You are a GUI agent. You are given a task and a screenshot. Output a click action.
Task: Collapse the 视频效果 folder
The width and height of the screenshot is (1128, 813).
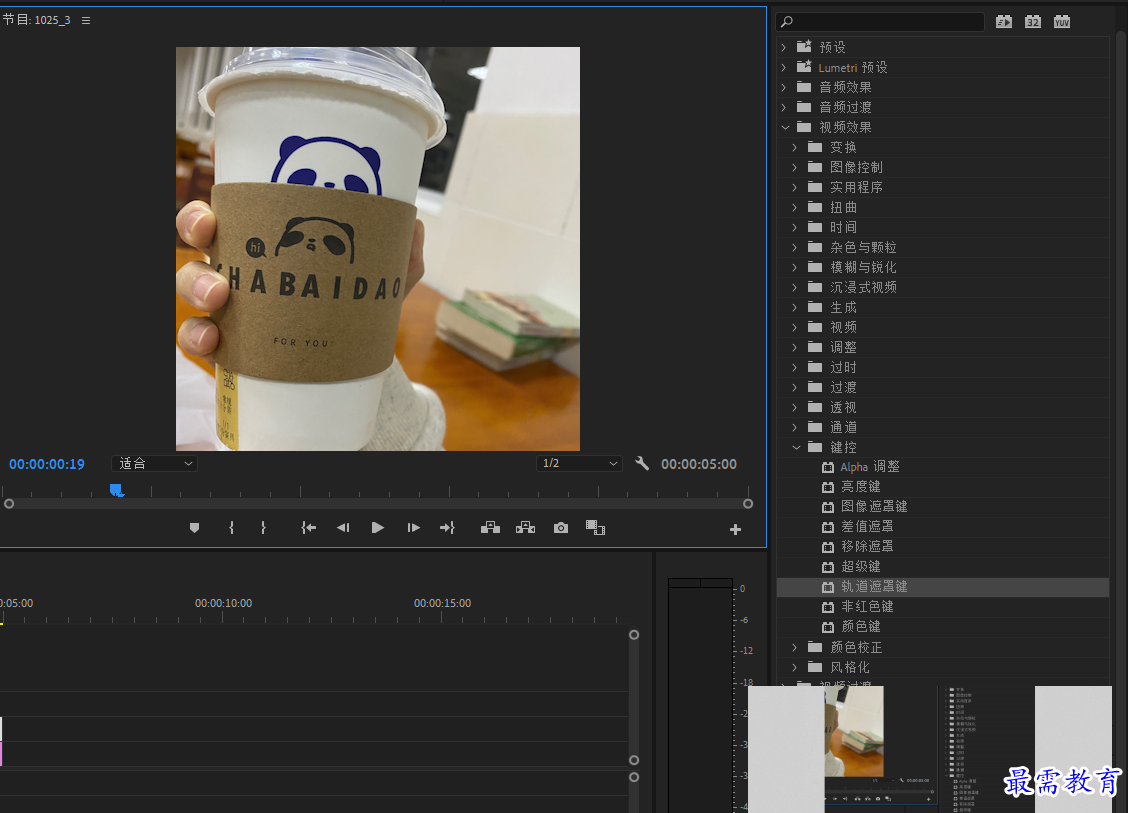pos(785,127)
